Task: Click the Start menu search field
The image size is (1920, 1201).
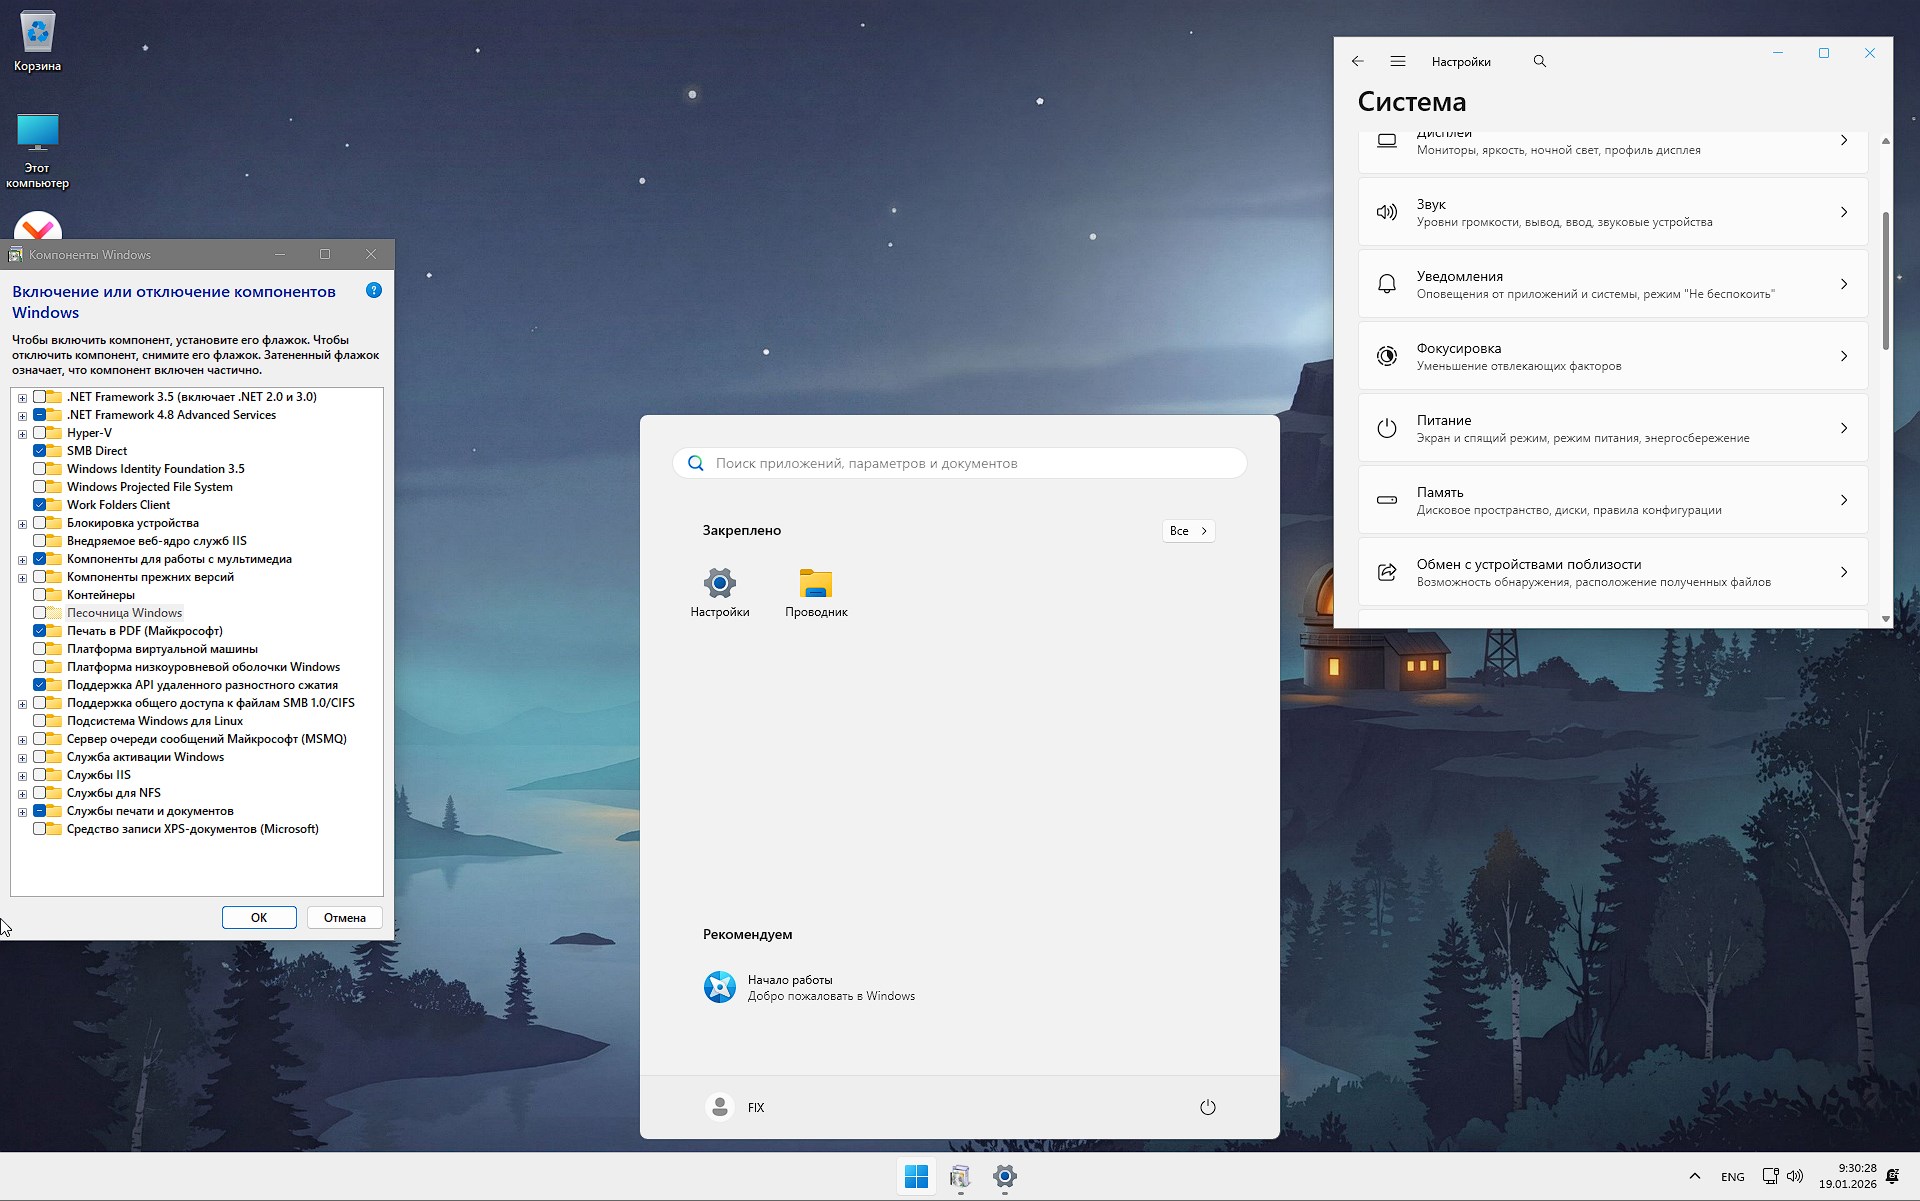Action: click(x=960, y=463)
